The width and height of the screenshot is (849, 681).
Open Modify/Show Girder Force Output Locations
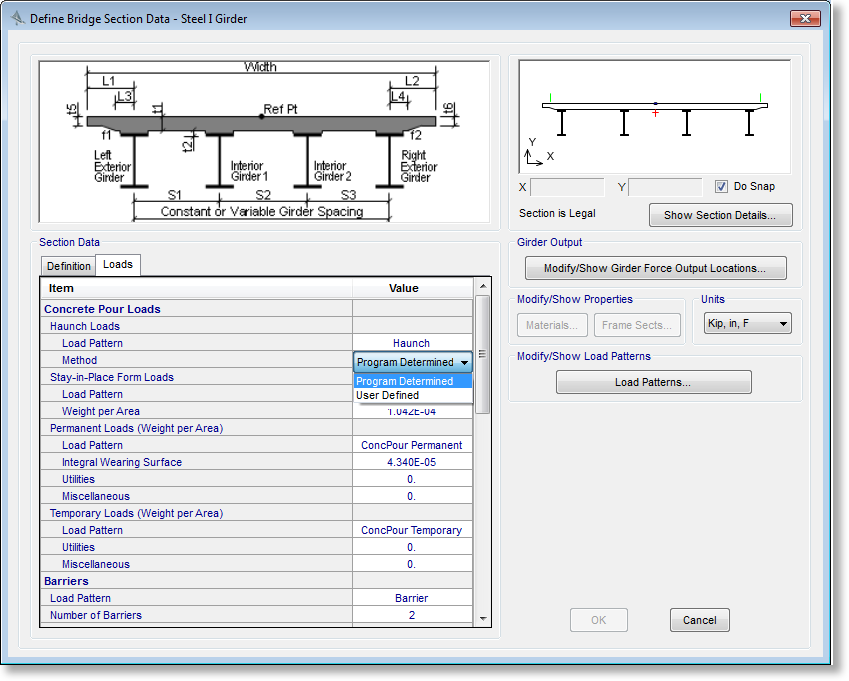pyautogui.click(x=655, y=268)
